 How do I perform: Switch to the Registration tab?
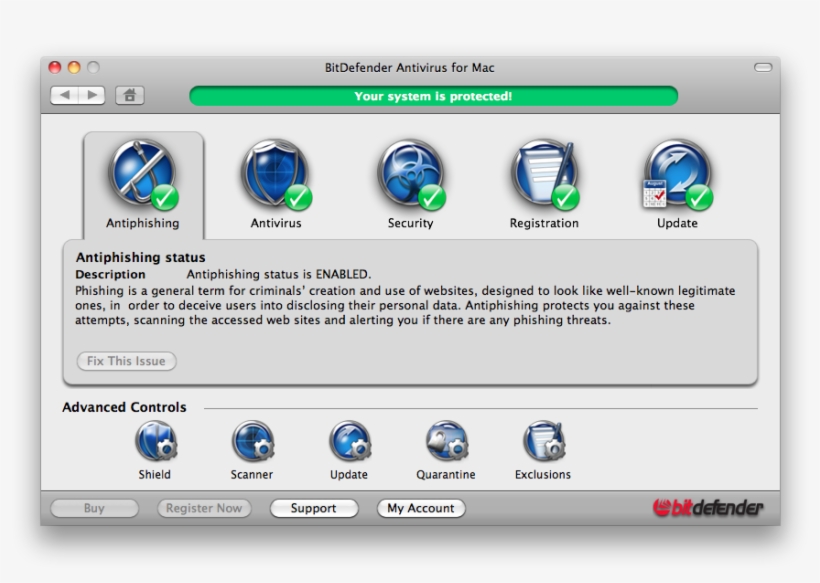(543, 185)
